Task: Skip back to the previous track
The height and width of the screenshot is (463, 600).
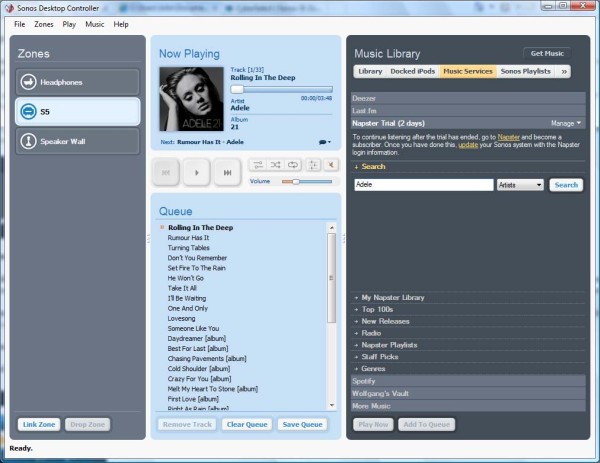Action: point(166,173)
